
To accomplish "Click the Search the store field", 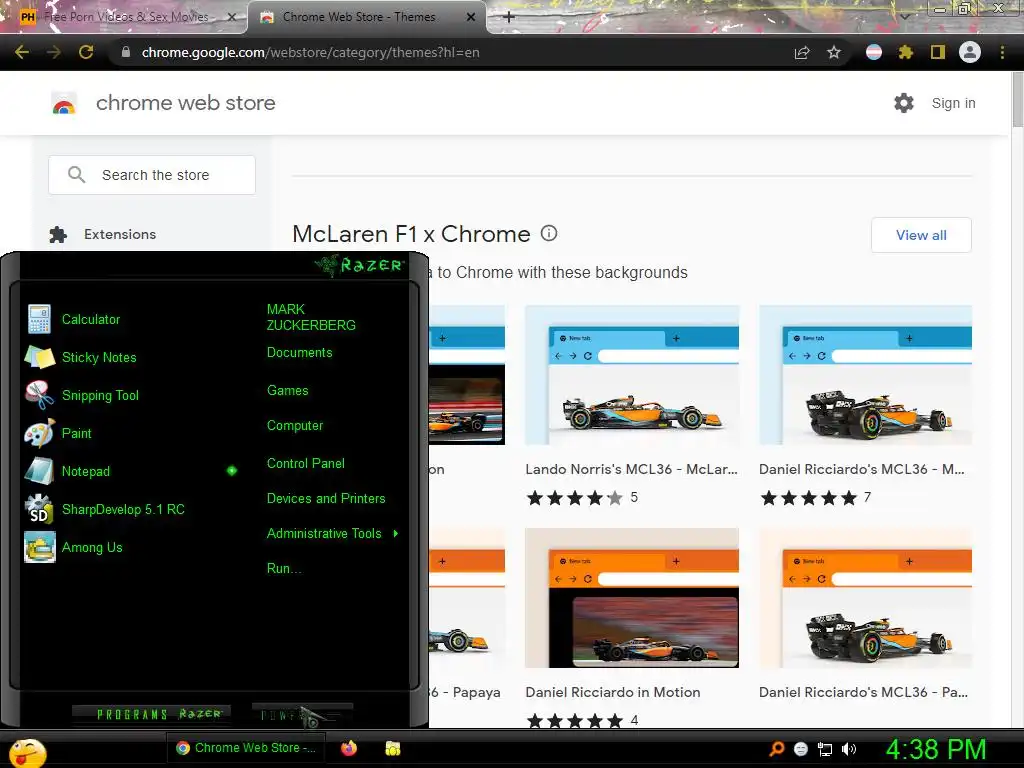I will pos(152,175).
